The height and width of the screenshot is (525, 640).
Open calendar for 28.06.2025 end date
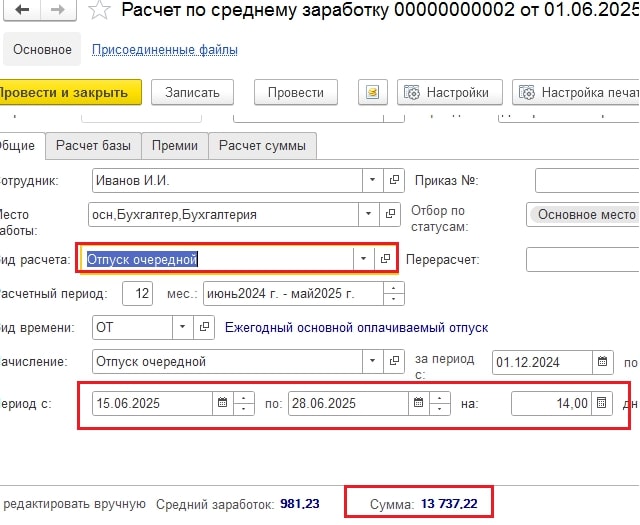click(x=418, y=403)
